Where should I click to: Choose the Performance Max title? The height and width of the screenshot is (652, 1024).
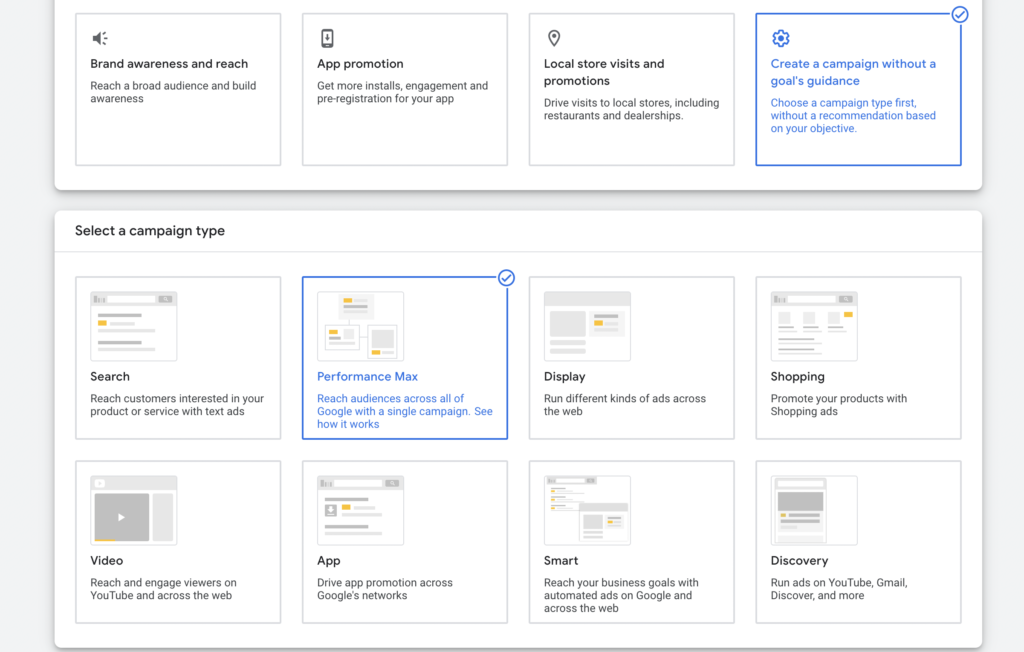(x=367, y=377)
